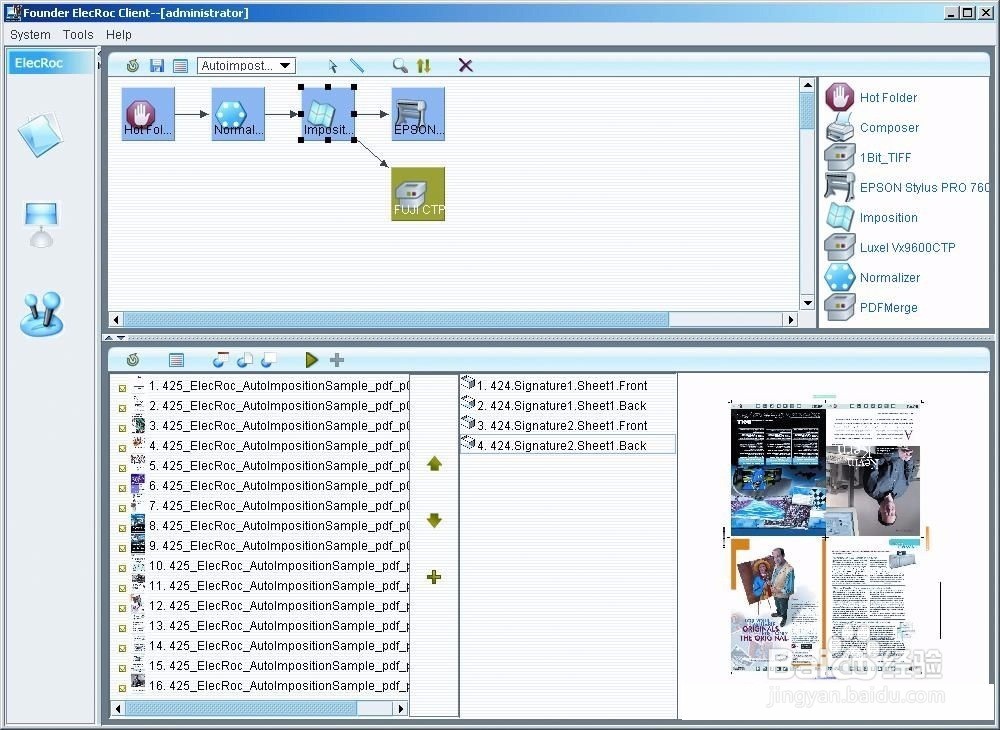Select page 8 AutoImpositionSample file row
Image resolution: width=1000 pixels, height=730 pixels.
click(x=262, y=525)
